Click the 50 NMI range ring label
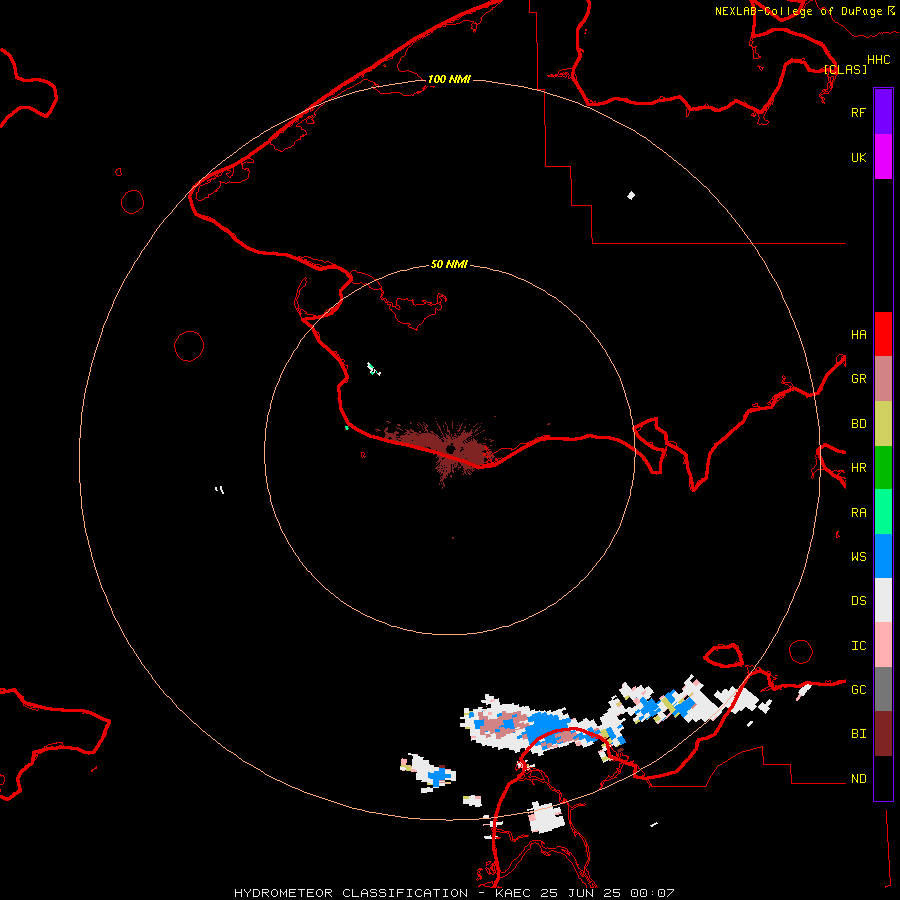Viewport: 900px width, 900px height. coord(449,264)
